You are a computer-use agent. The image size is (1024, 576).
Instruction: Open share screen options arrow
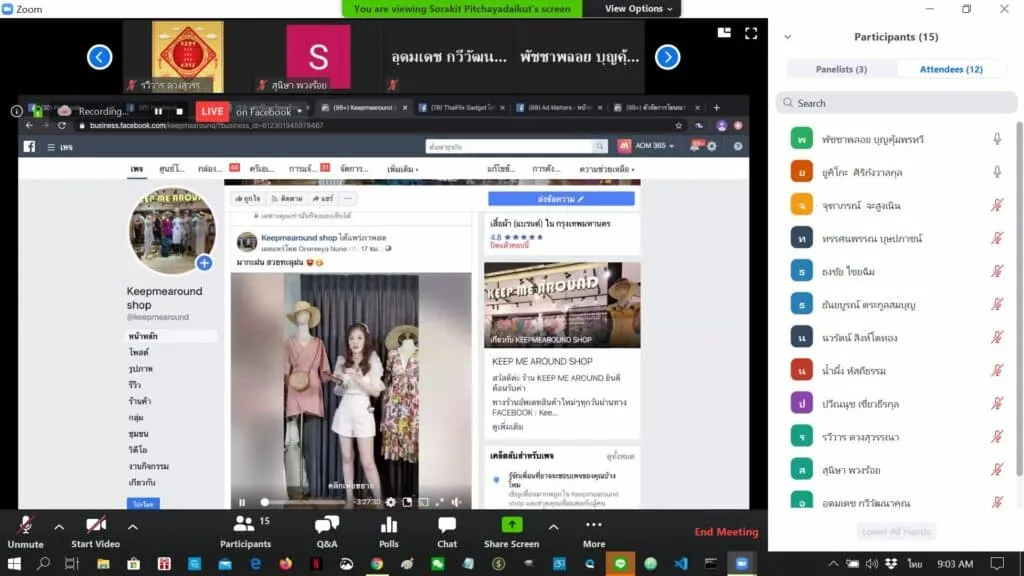click(553, 526)
